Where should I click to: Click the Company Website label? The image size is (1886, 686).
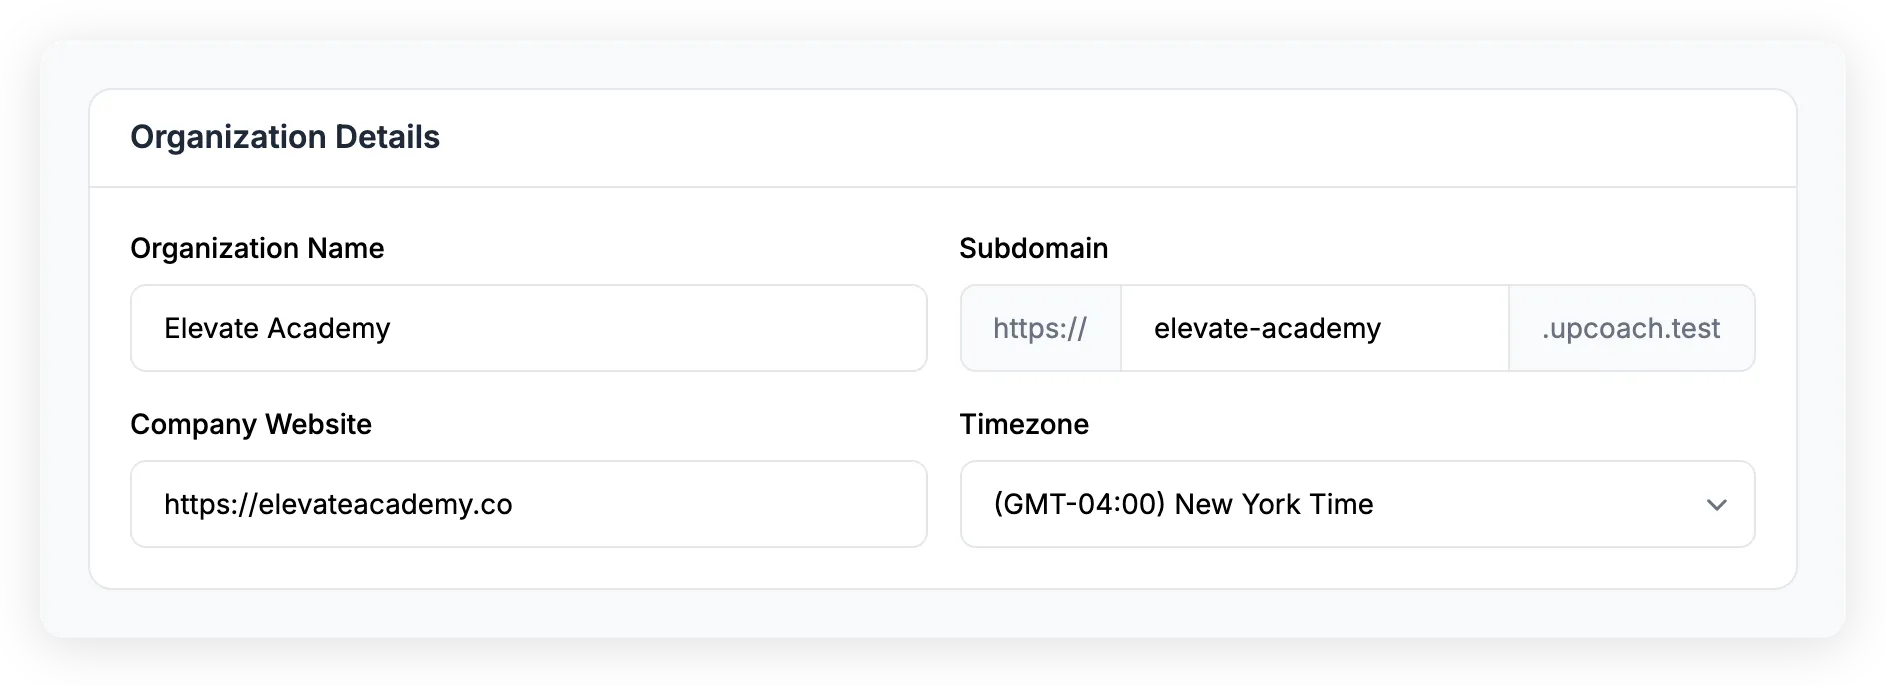tap(251, 424)
